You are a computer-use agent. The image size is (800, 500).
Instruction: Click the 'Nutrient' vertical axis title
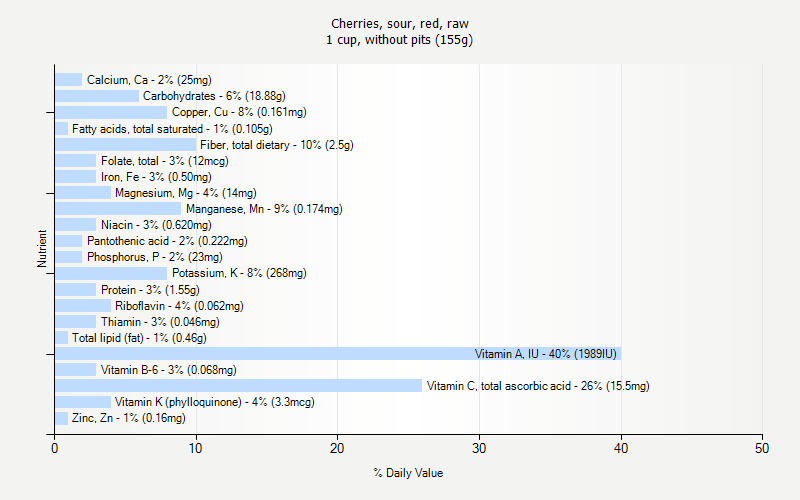tap(42, 249)
